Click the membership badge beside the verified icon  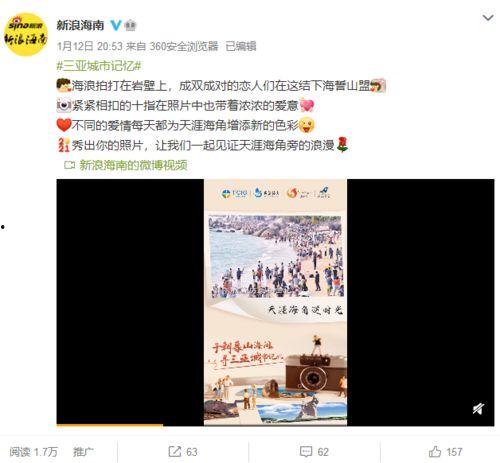point(130,25)
